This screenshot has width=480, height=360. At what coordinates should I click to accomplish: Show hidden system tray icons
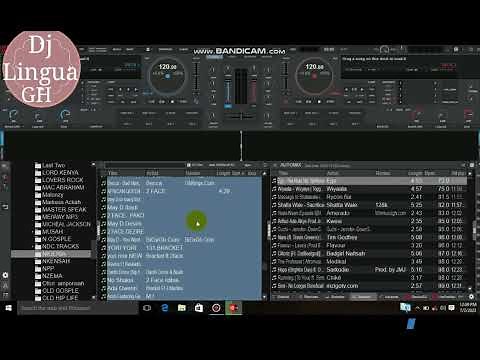coord(418,308)
